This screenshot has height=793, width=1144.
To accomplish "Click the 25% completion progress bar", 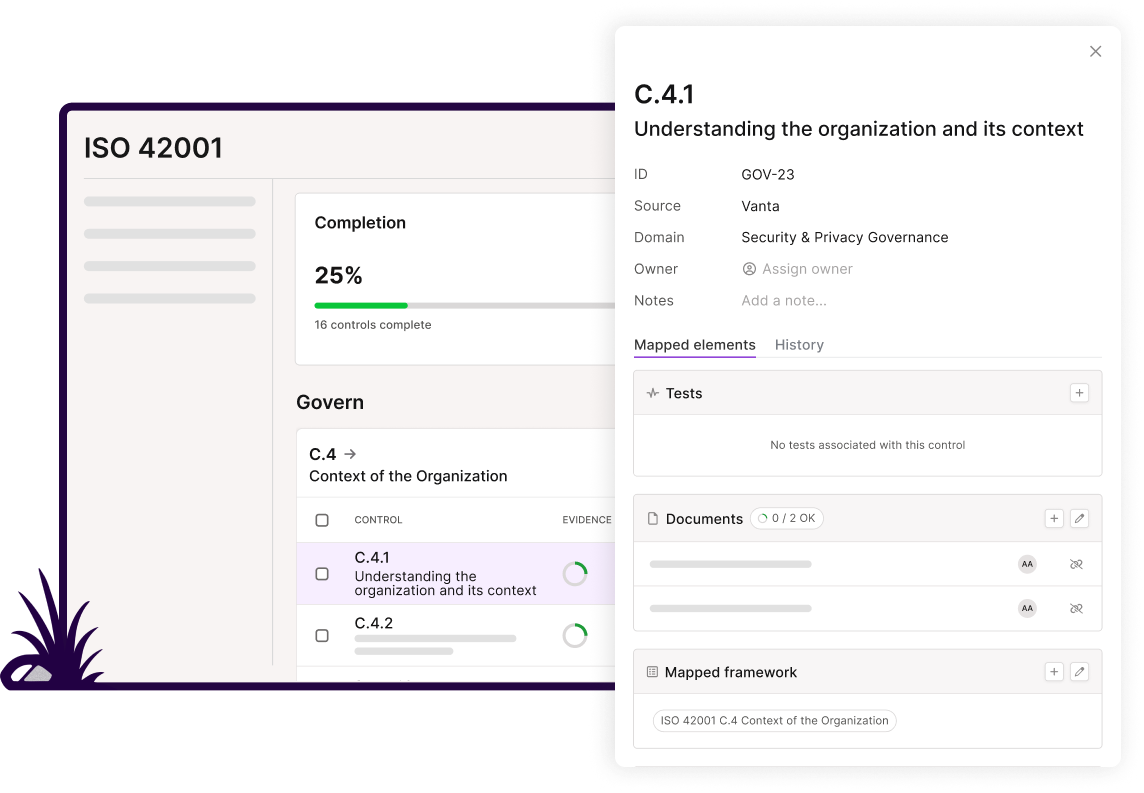I will [400, 305].
